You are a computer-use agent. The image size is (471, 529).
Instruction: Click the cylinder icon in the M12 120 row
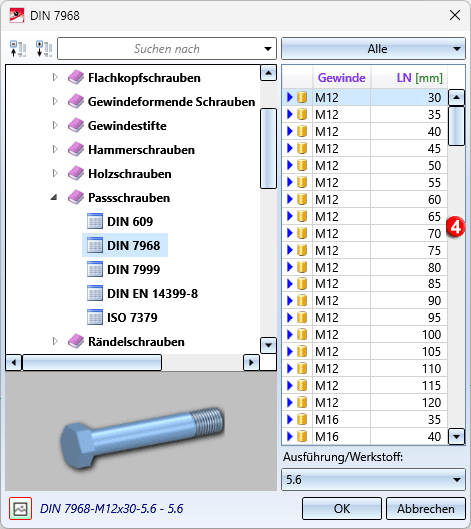coord(302,402)
